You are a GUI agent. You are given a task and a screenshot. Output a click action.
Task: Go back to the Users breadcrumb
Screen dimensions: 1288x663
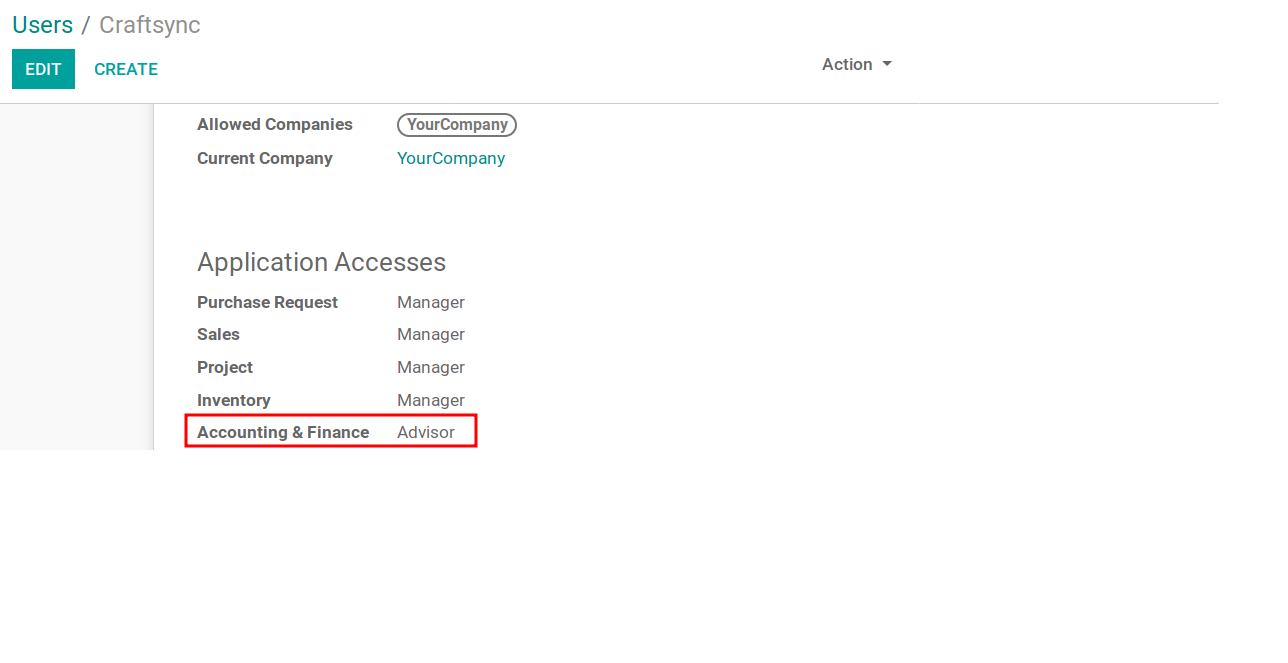tap(42, 25)
